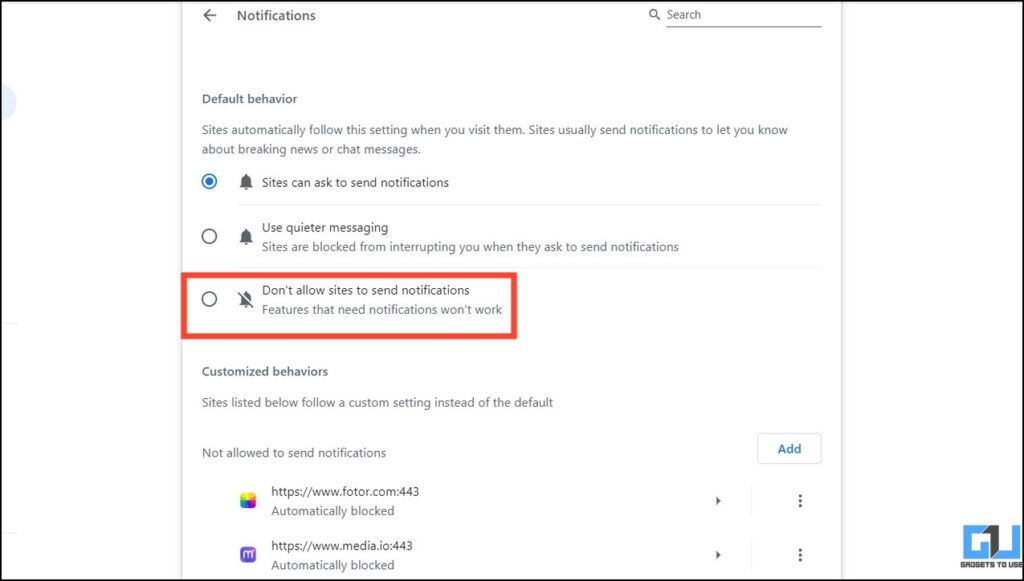Expand the fotor.com entry arrow
The width and height of the screenshot is (1024, 581).
[718, 500]
